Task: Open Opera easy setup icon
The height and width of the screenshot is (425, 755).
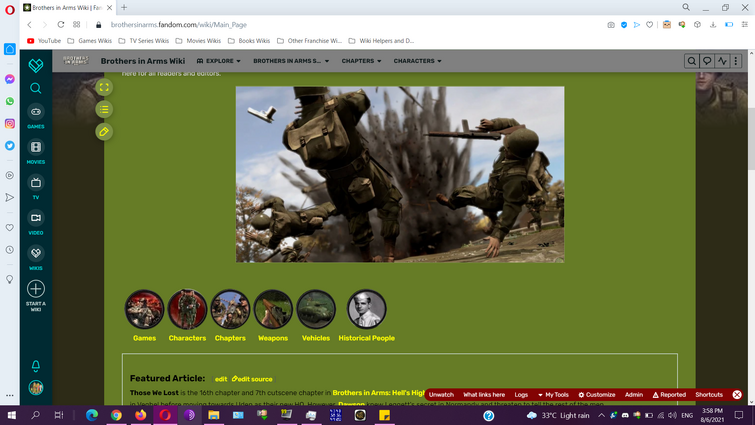Action: [745, 25]
